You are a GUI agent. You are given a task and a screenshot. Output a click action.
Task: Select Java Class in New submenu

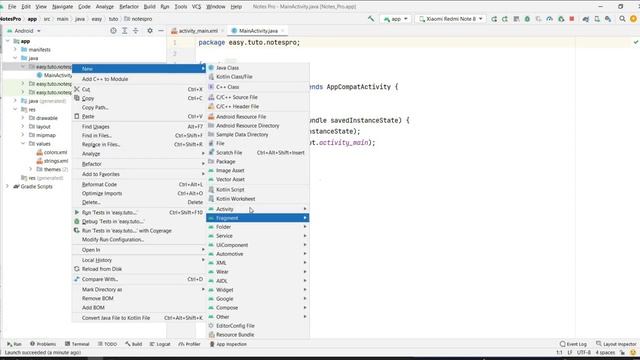[258, 68]
